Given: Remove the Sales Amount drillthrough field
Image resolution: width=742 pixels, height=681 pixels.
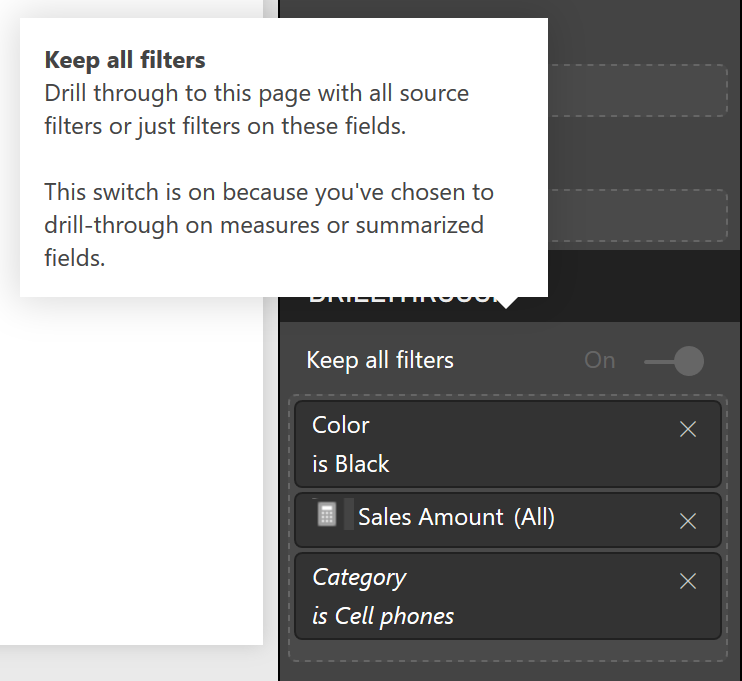Looking at the screenshot, I should click(x=688, y=521).
